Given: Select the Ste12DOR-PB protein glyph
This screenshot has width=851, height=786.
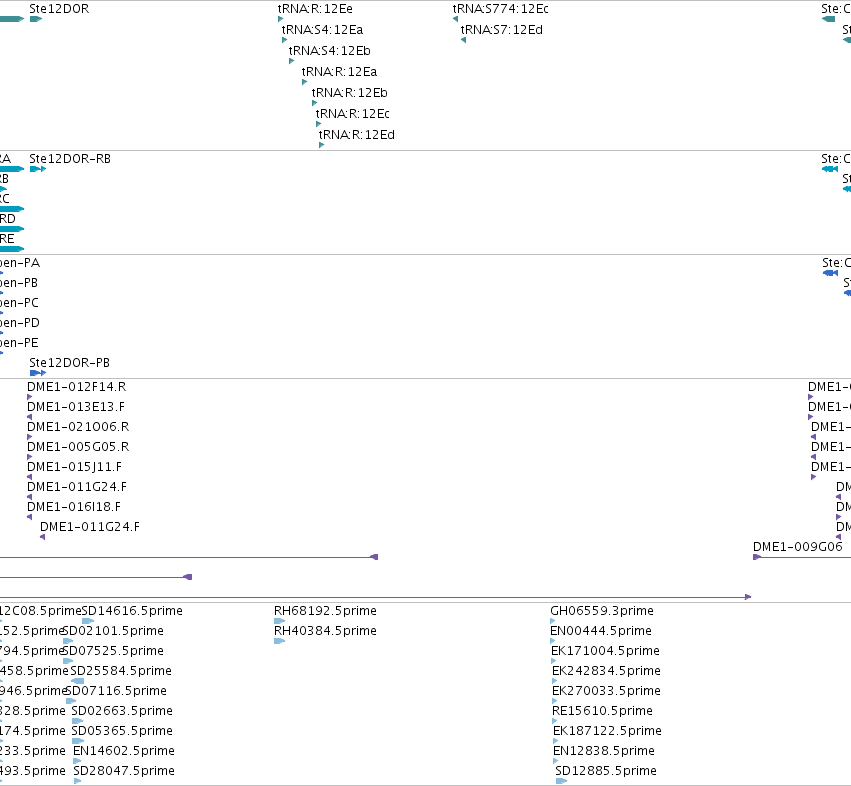Looking at the screenshot, I should pos(38,373).
